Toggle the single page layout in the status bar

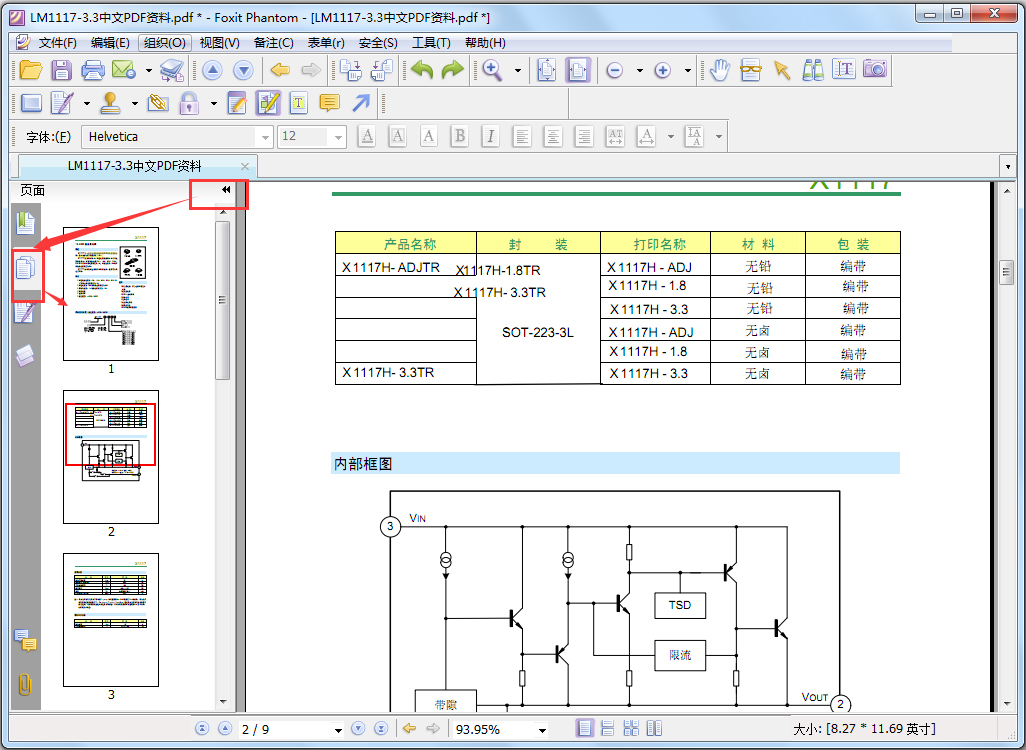[585, 729]
